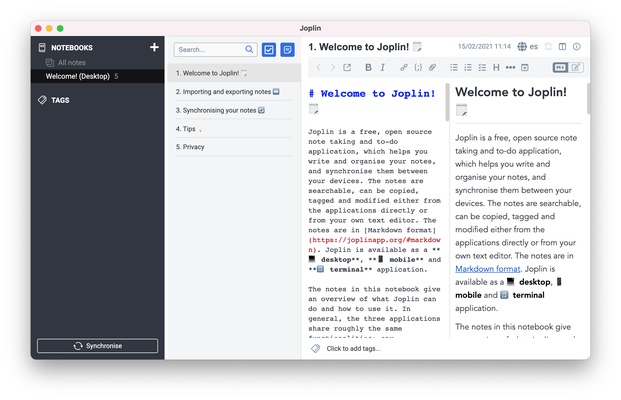Open note '3. Synchronising your notes'
The height and width of the screenshot is (400, 621).
pyautogui.click(x=234, y=110)
